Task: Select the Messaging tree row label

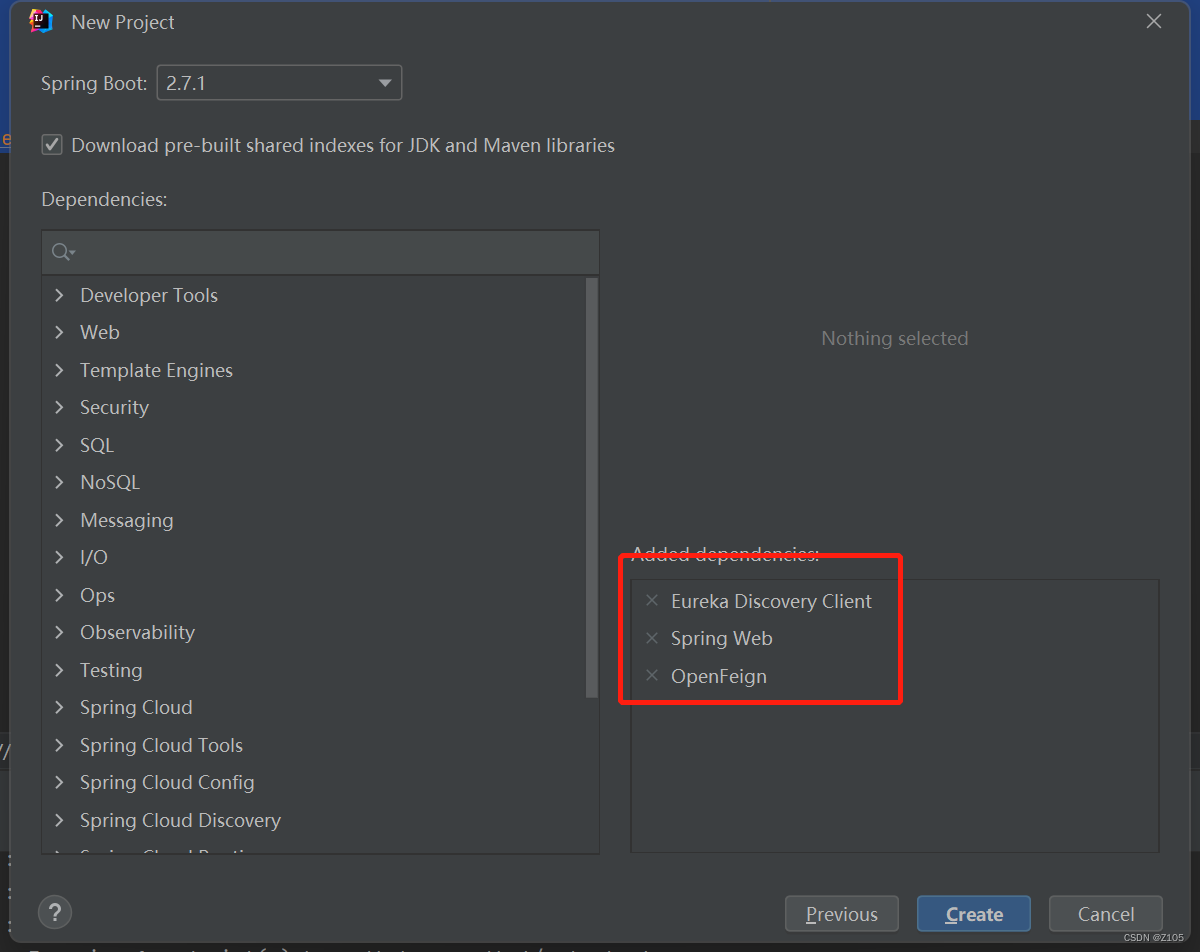Action: (126, 520)
